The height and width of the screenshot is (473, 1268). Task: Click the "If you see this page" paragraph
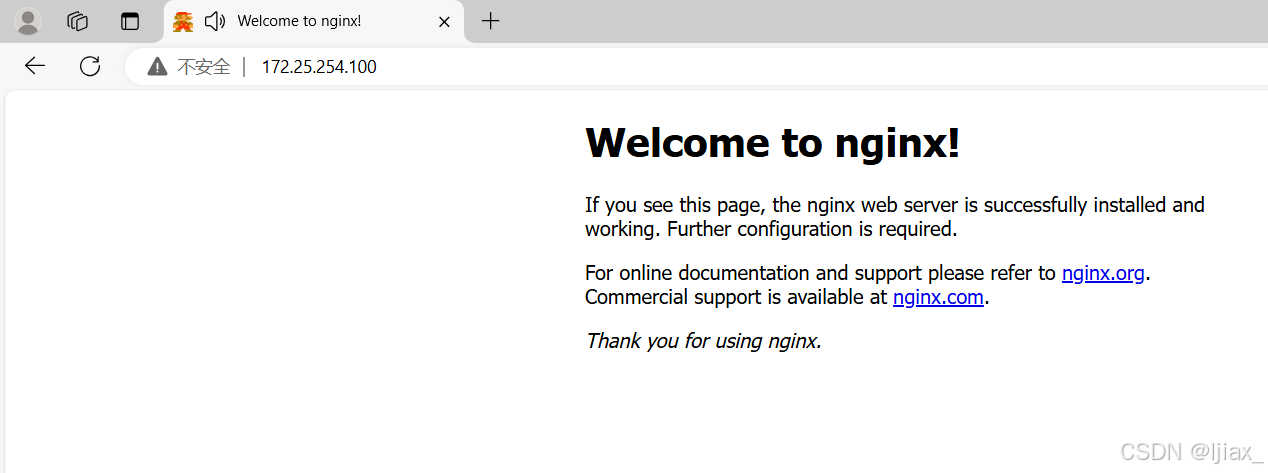[x=895, y=217]
